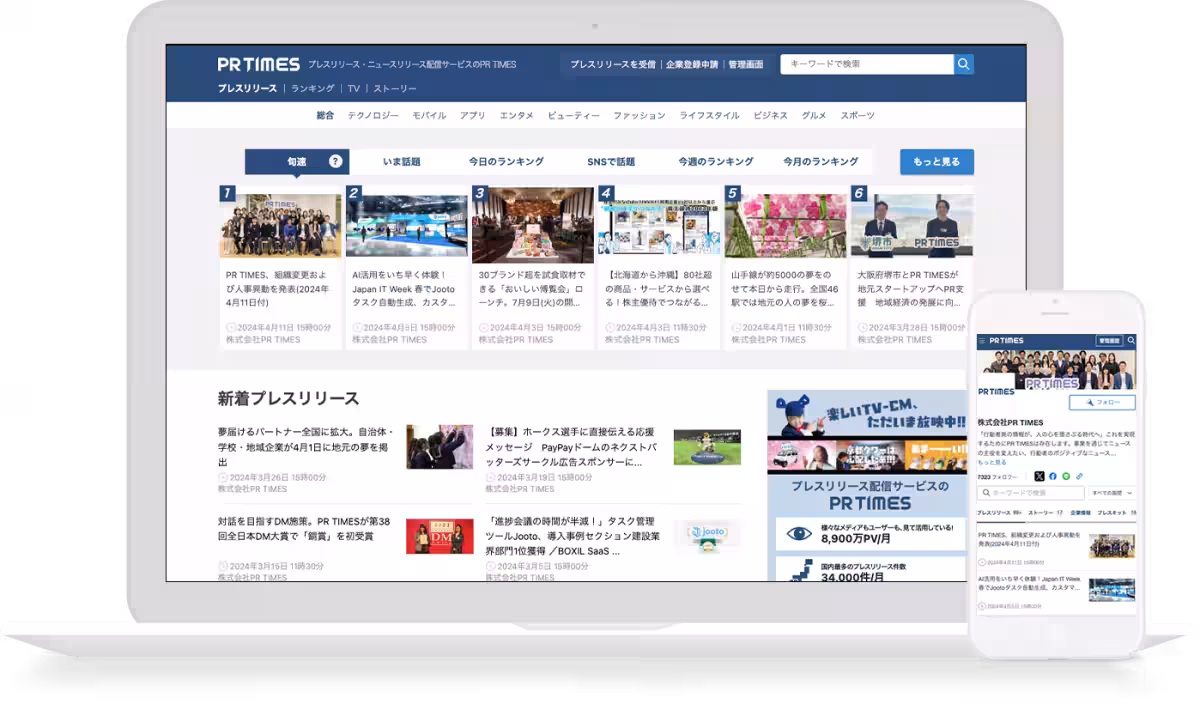
Task: Tap the Facebook share icon on phone
Action: (x=1052, y=476)
